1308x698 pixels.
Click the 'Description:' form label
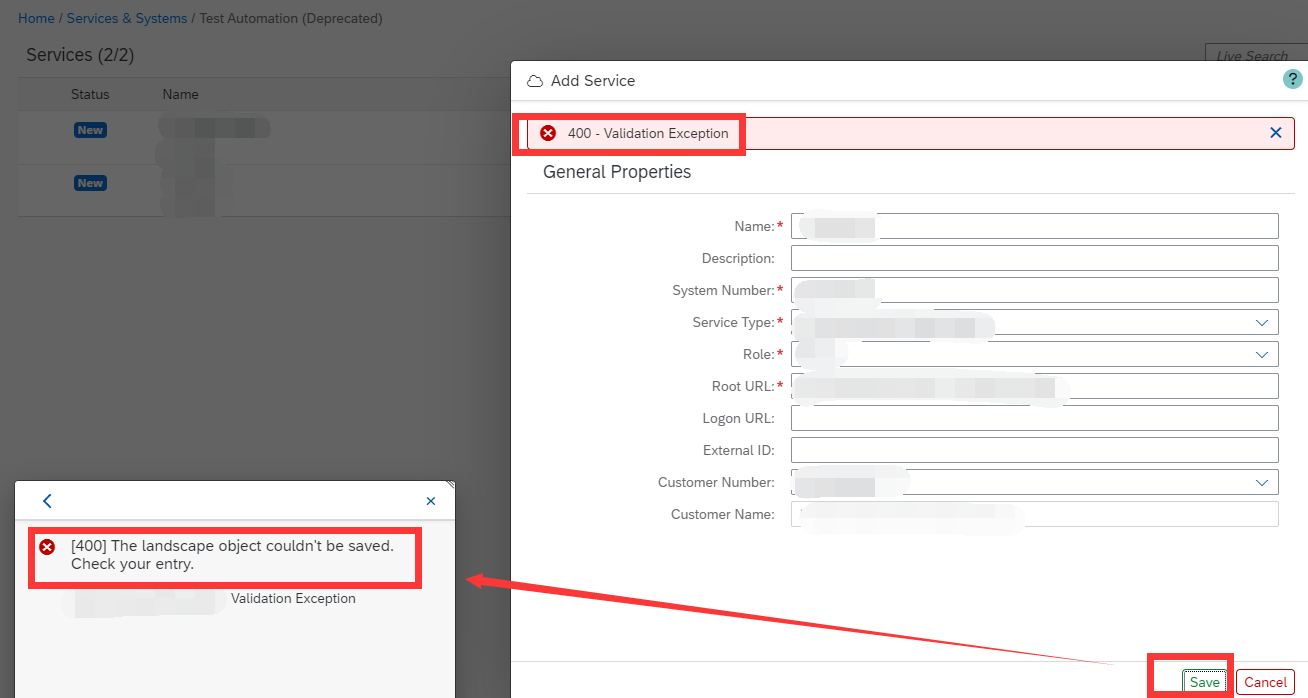(738, 258)
